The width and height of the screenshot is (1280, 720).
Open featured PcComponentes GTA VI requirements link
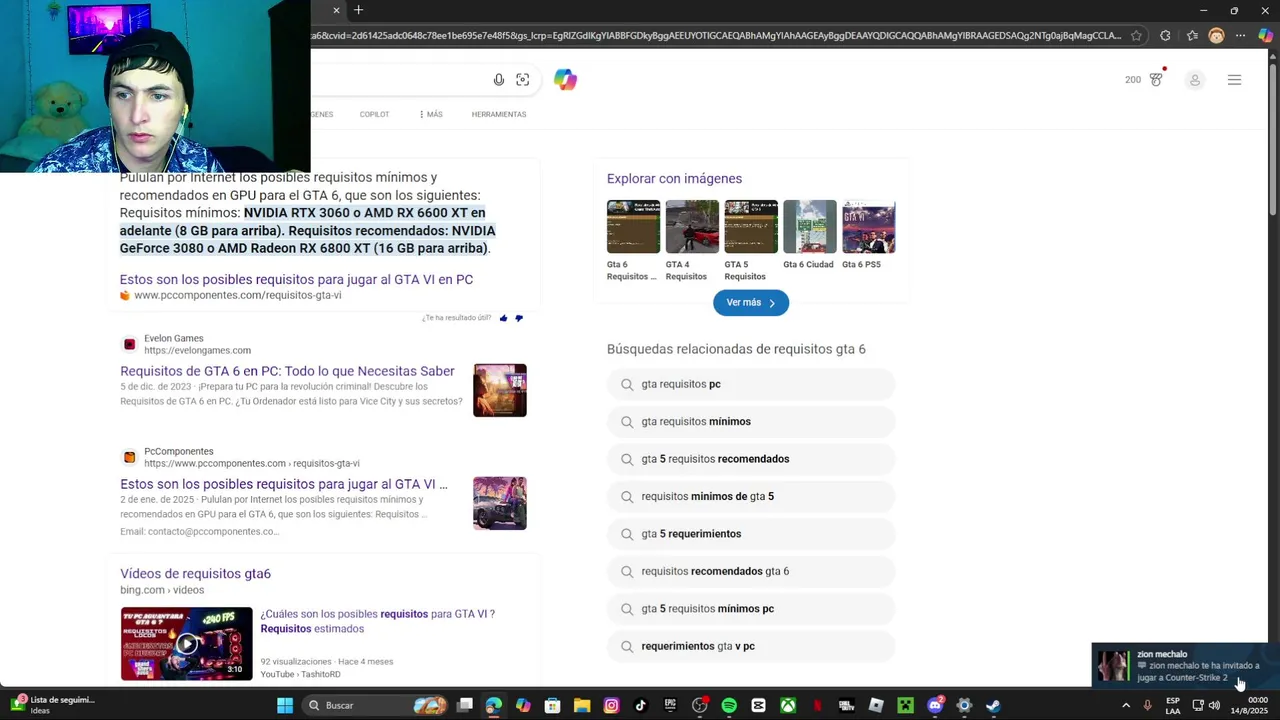(x=296, y=279)
